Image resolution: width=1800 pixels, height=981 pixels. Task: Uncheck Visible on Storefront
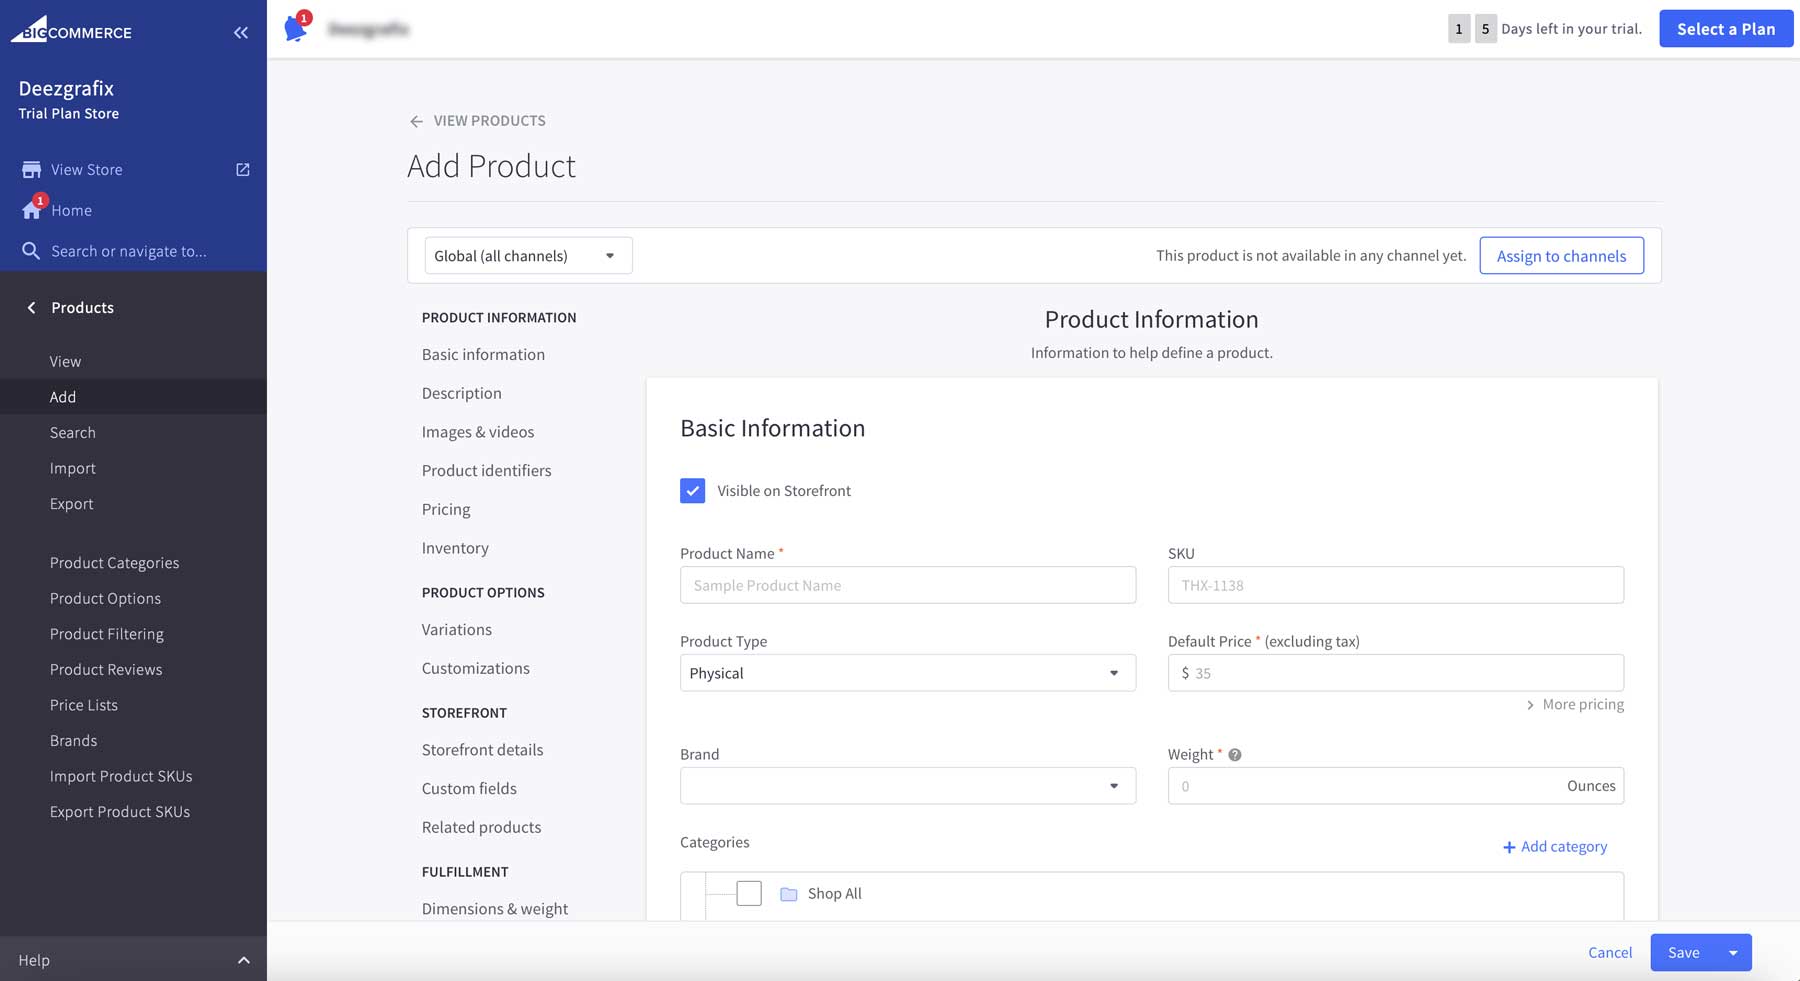pyautogui.click(x=692, y=490)
